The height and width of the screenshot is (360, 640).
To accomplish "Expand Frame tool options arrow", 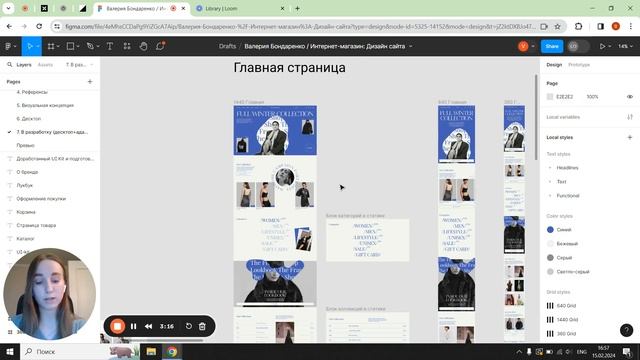I will pyautogui.click(x=58, y=47).
